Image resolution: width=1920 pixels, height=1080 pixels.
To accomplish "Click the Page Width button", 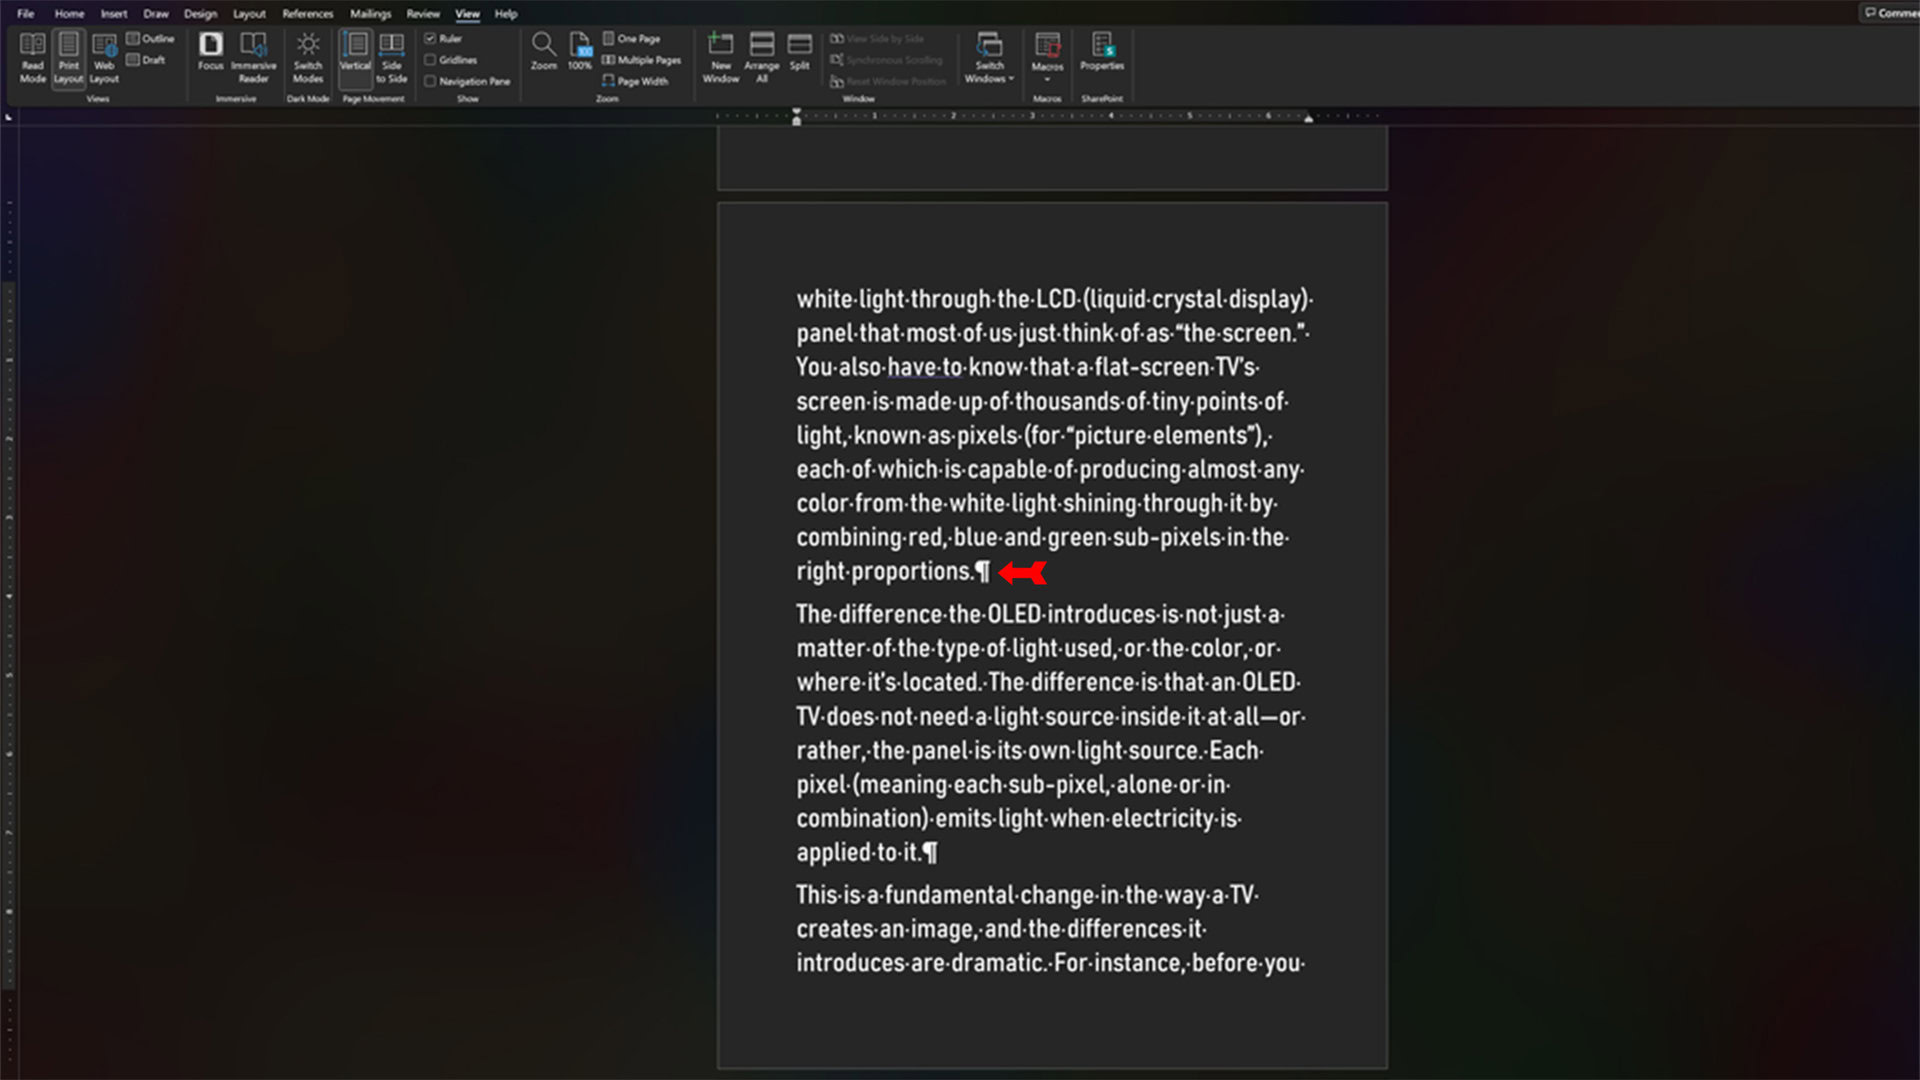I will [635, 82].
